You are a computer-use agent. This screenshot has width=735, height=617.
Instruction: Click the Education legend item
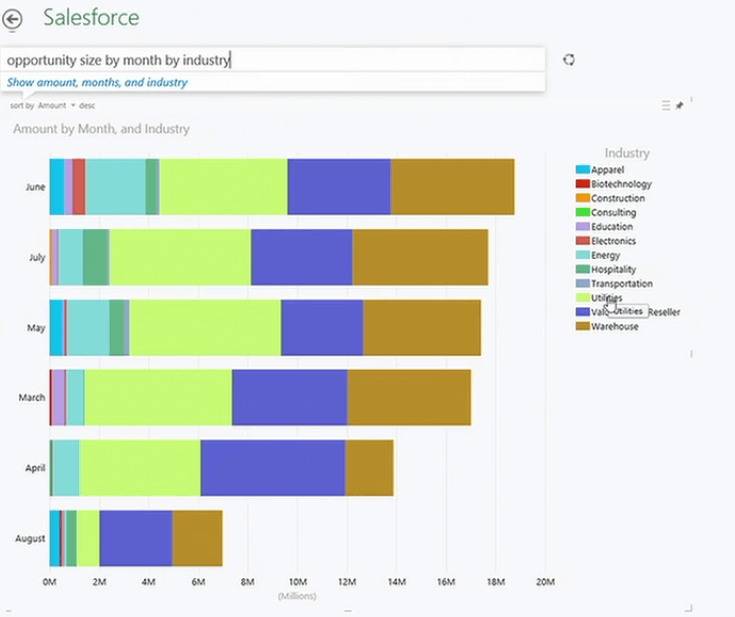(x=611, y=227)
